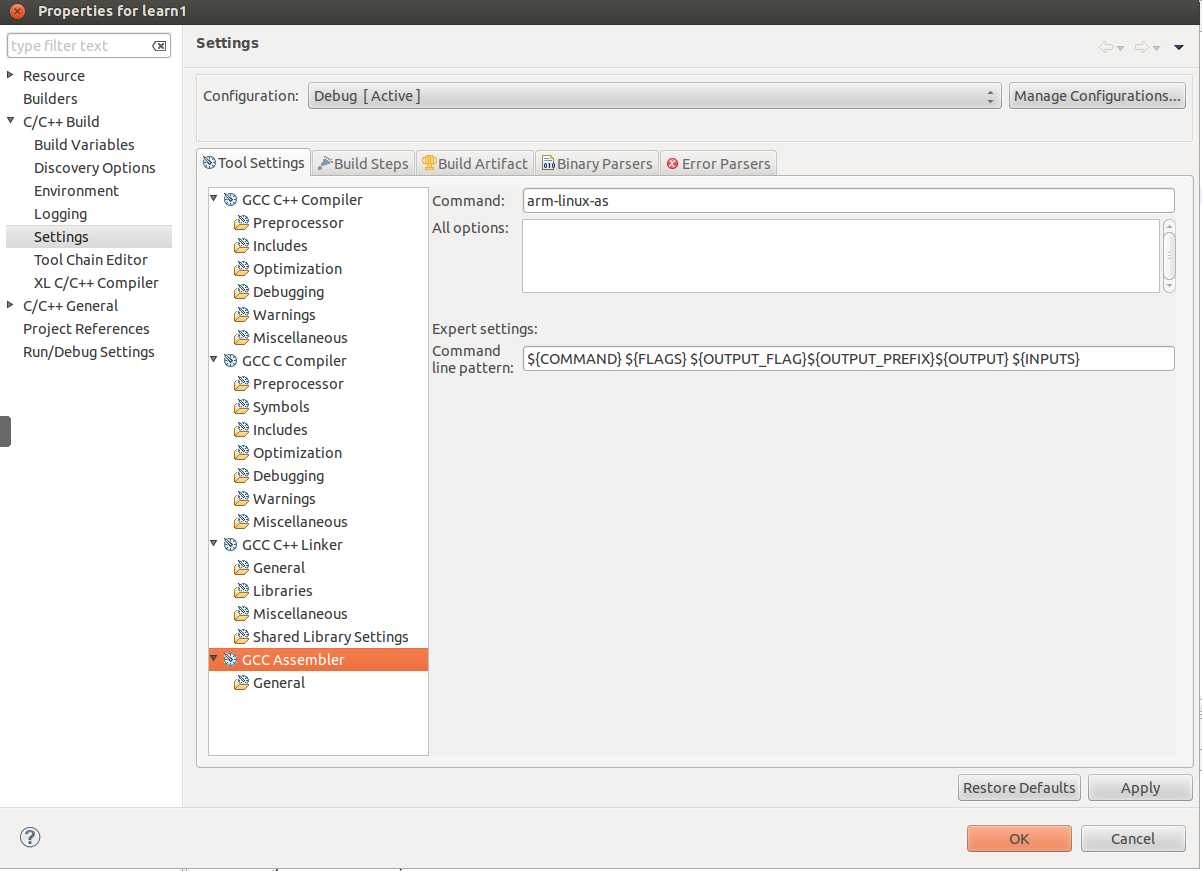Screen dimensions: 1202x871
Task: Open Tool Chain Editor page
Action: coord(91,260)
